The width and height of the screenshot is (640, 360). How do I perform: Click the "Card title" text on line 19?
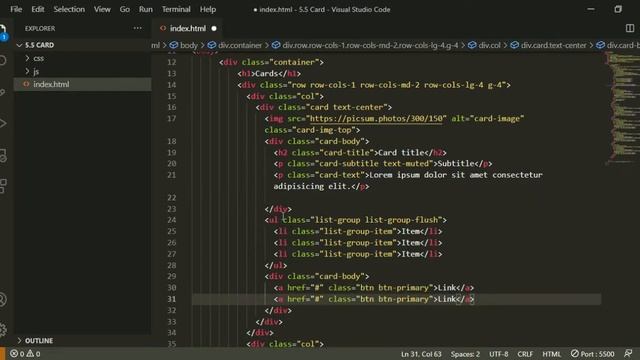point(401,152)
